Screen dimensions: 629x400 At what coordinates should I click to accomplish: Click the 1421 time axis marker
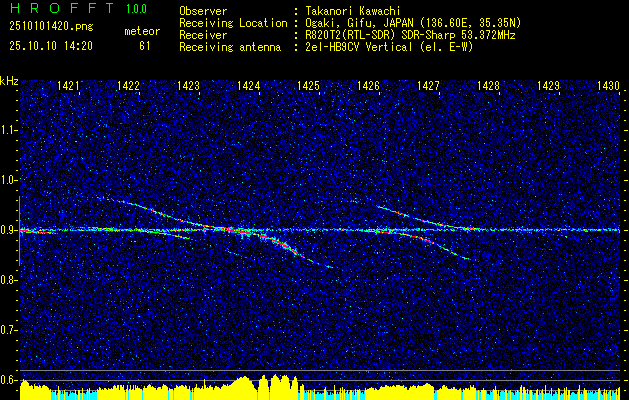click(68, 85)
